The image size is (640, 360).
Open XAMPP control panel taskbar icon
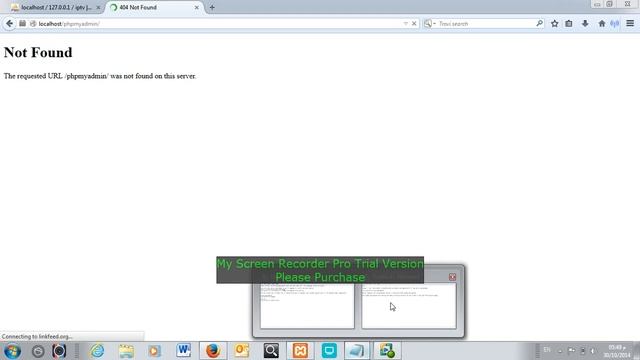300,351
